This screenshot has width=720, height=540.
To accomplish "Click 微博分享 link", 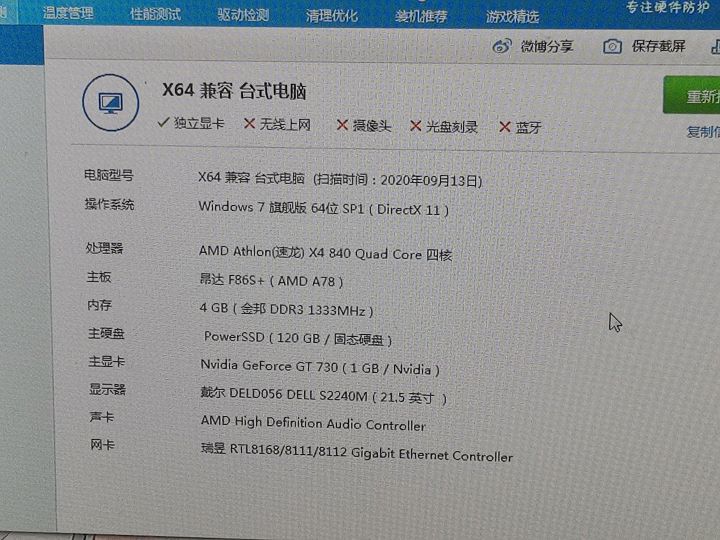I will tap(546, 46).
